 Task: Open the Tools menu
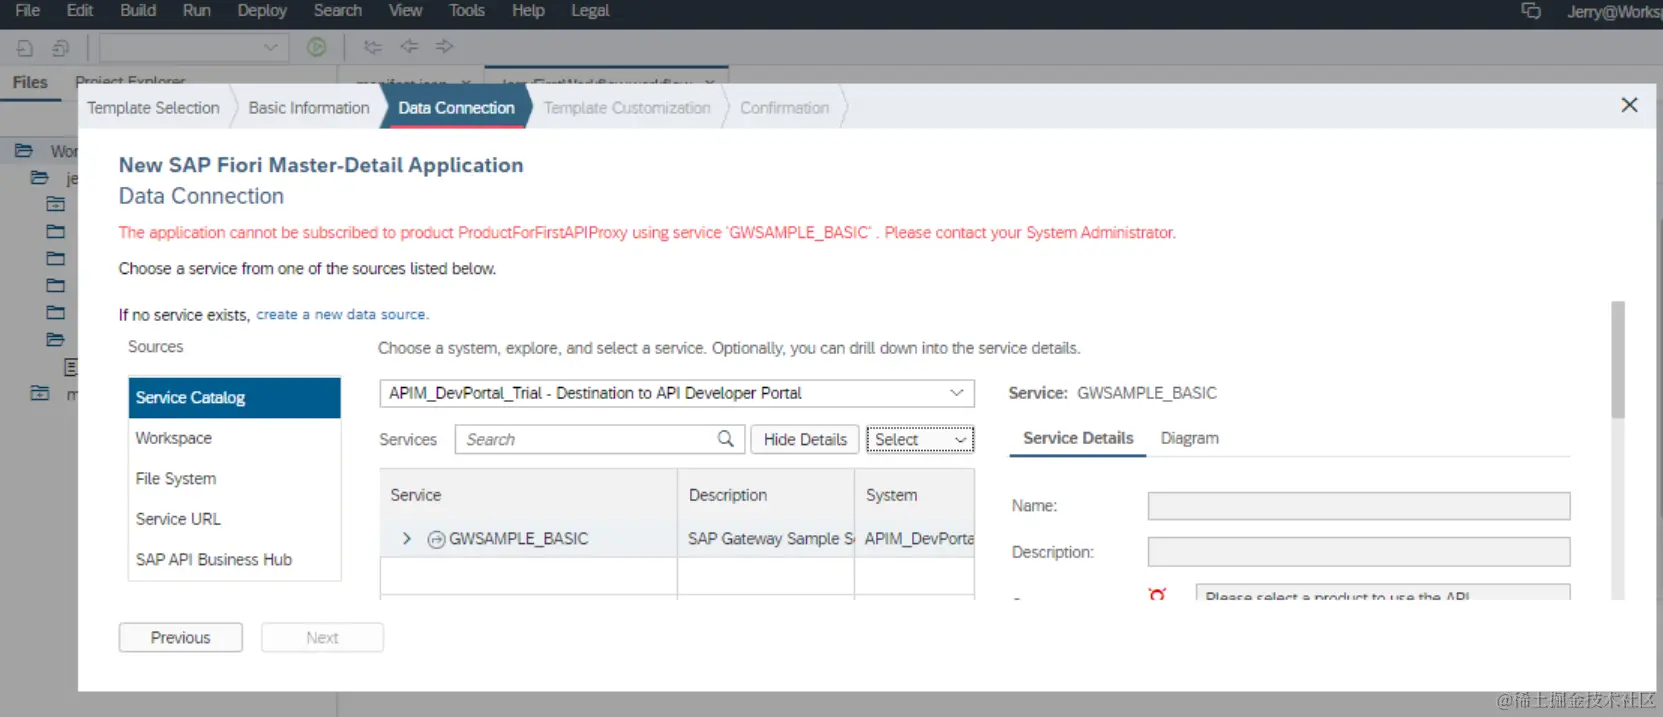[466, 10]
